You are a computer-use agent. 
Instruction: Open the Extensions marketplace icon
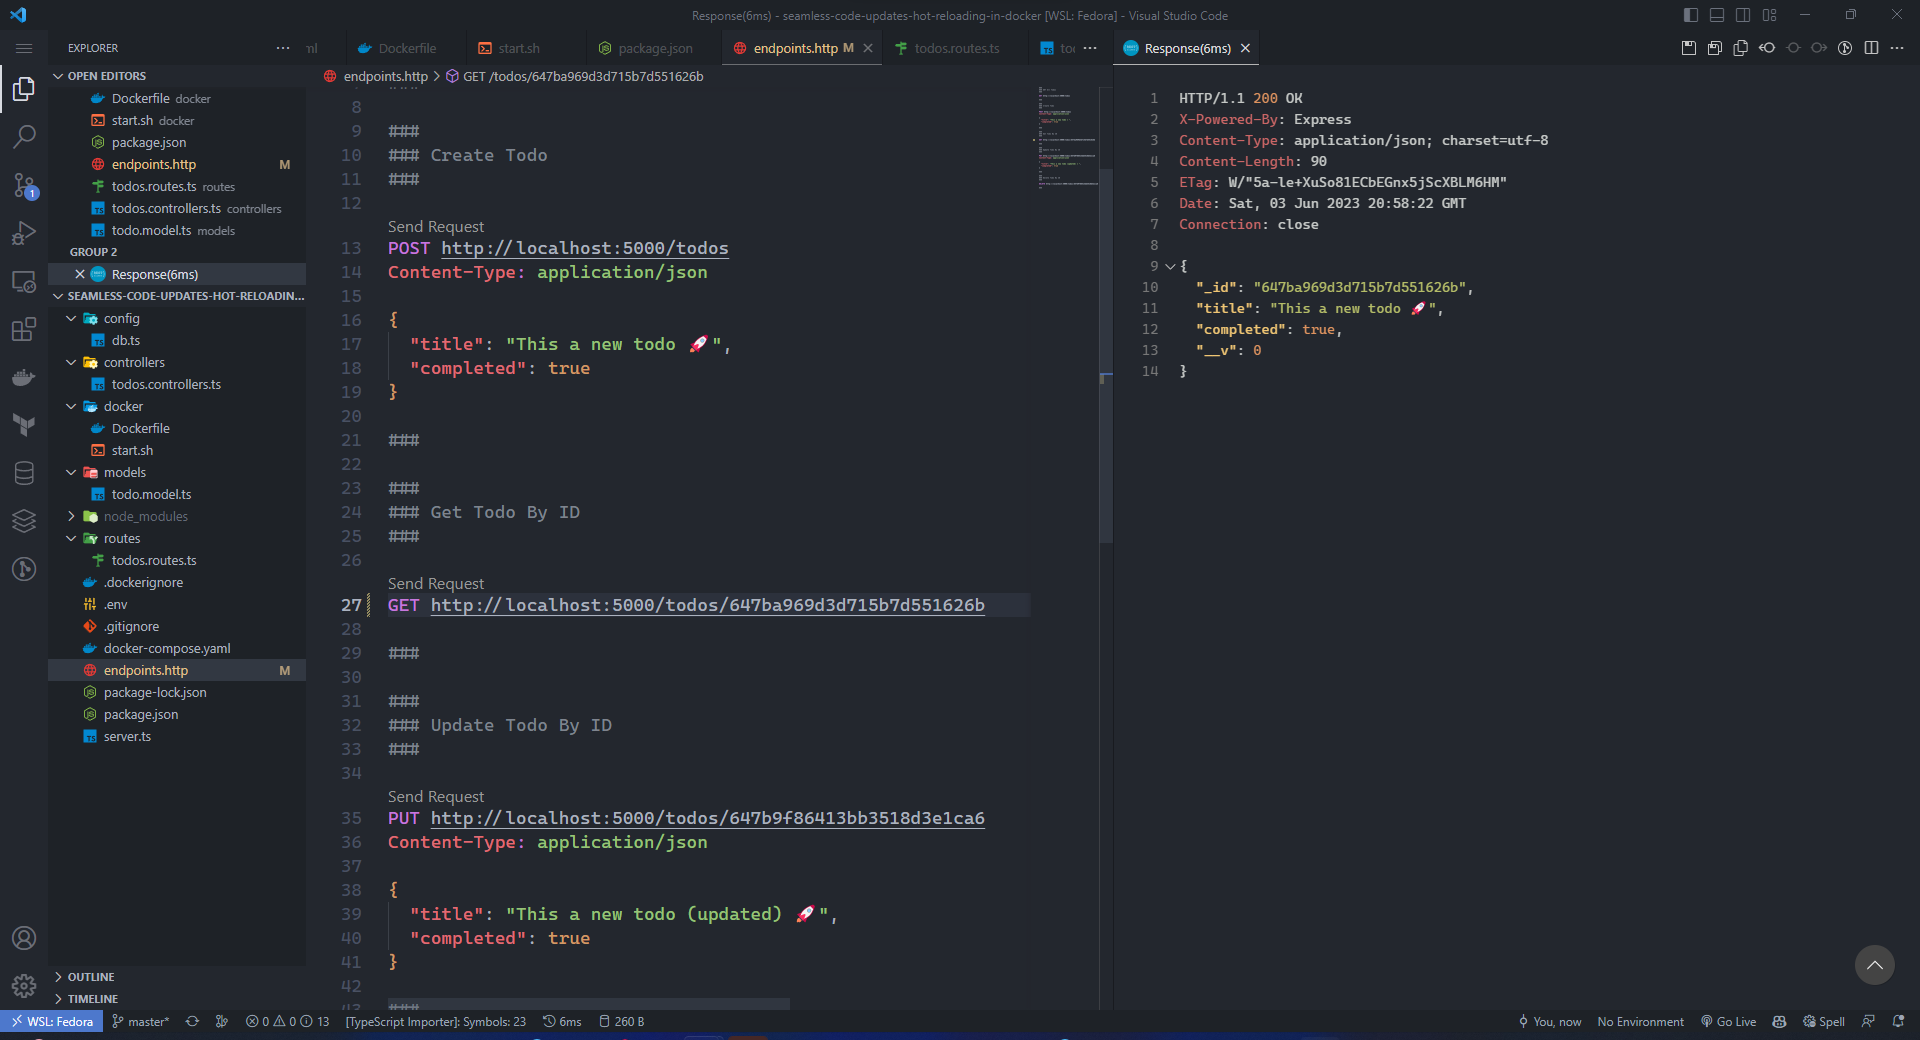(24, 329)
